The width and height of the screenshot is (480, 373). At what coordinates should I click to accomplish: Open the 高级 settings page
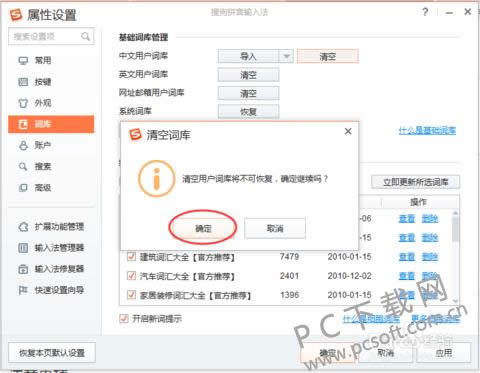coord(43,188)
